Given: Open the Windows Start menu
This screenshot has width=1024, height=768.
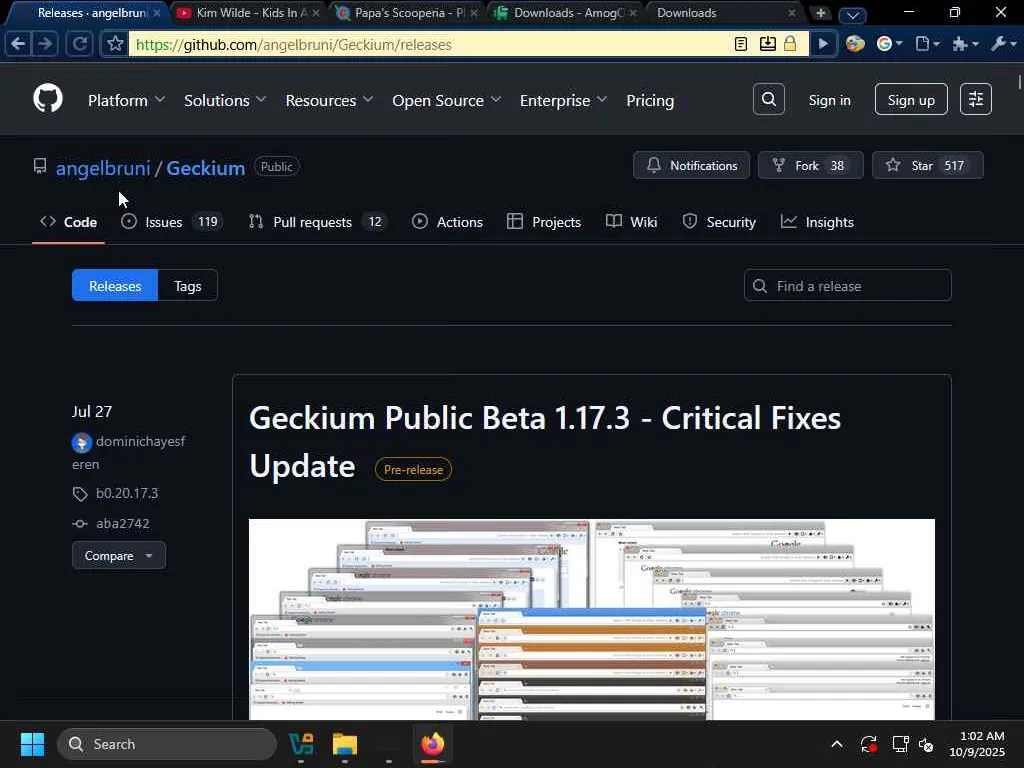Looking at the screenshot, I should coord(32,744).
